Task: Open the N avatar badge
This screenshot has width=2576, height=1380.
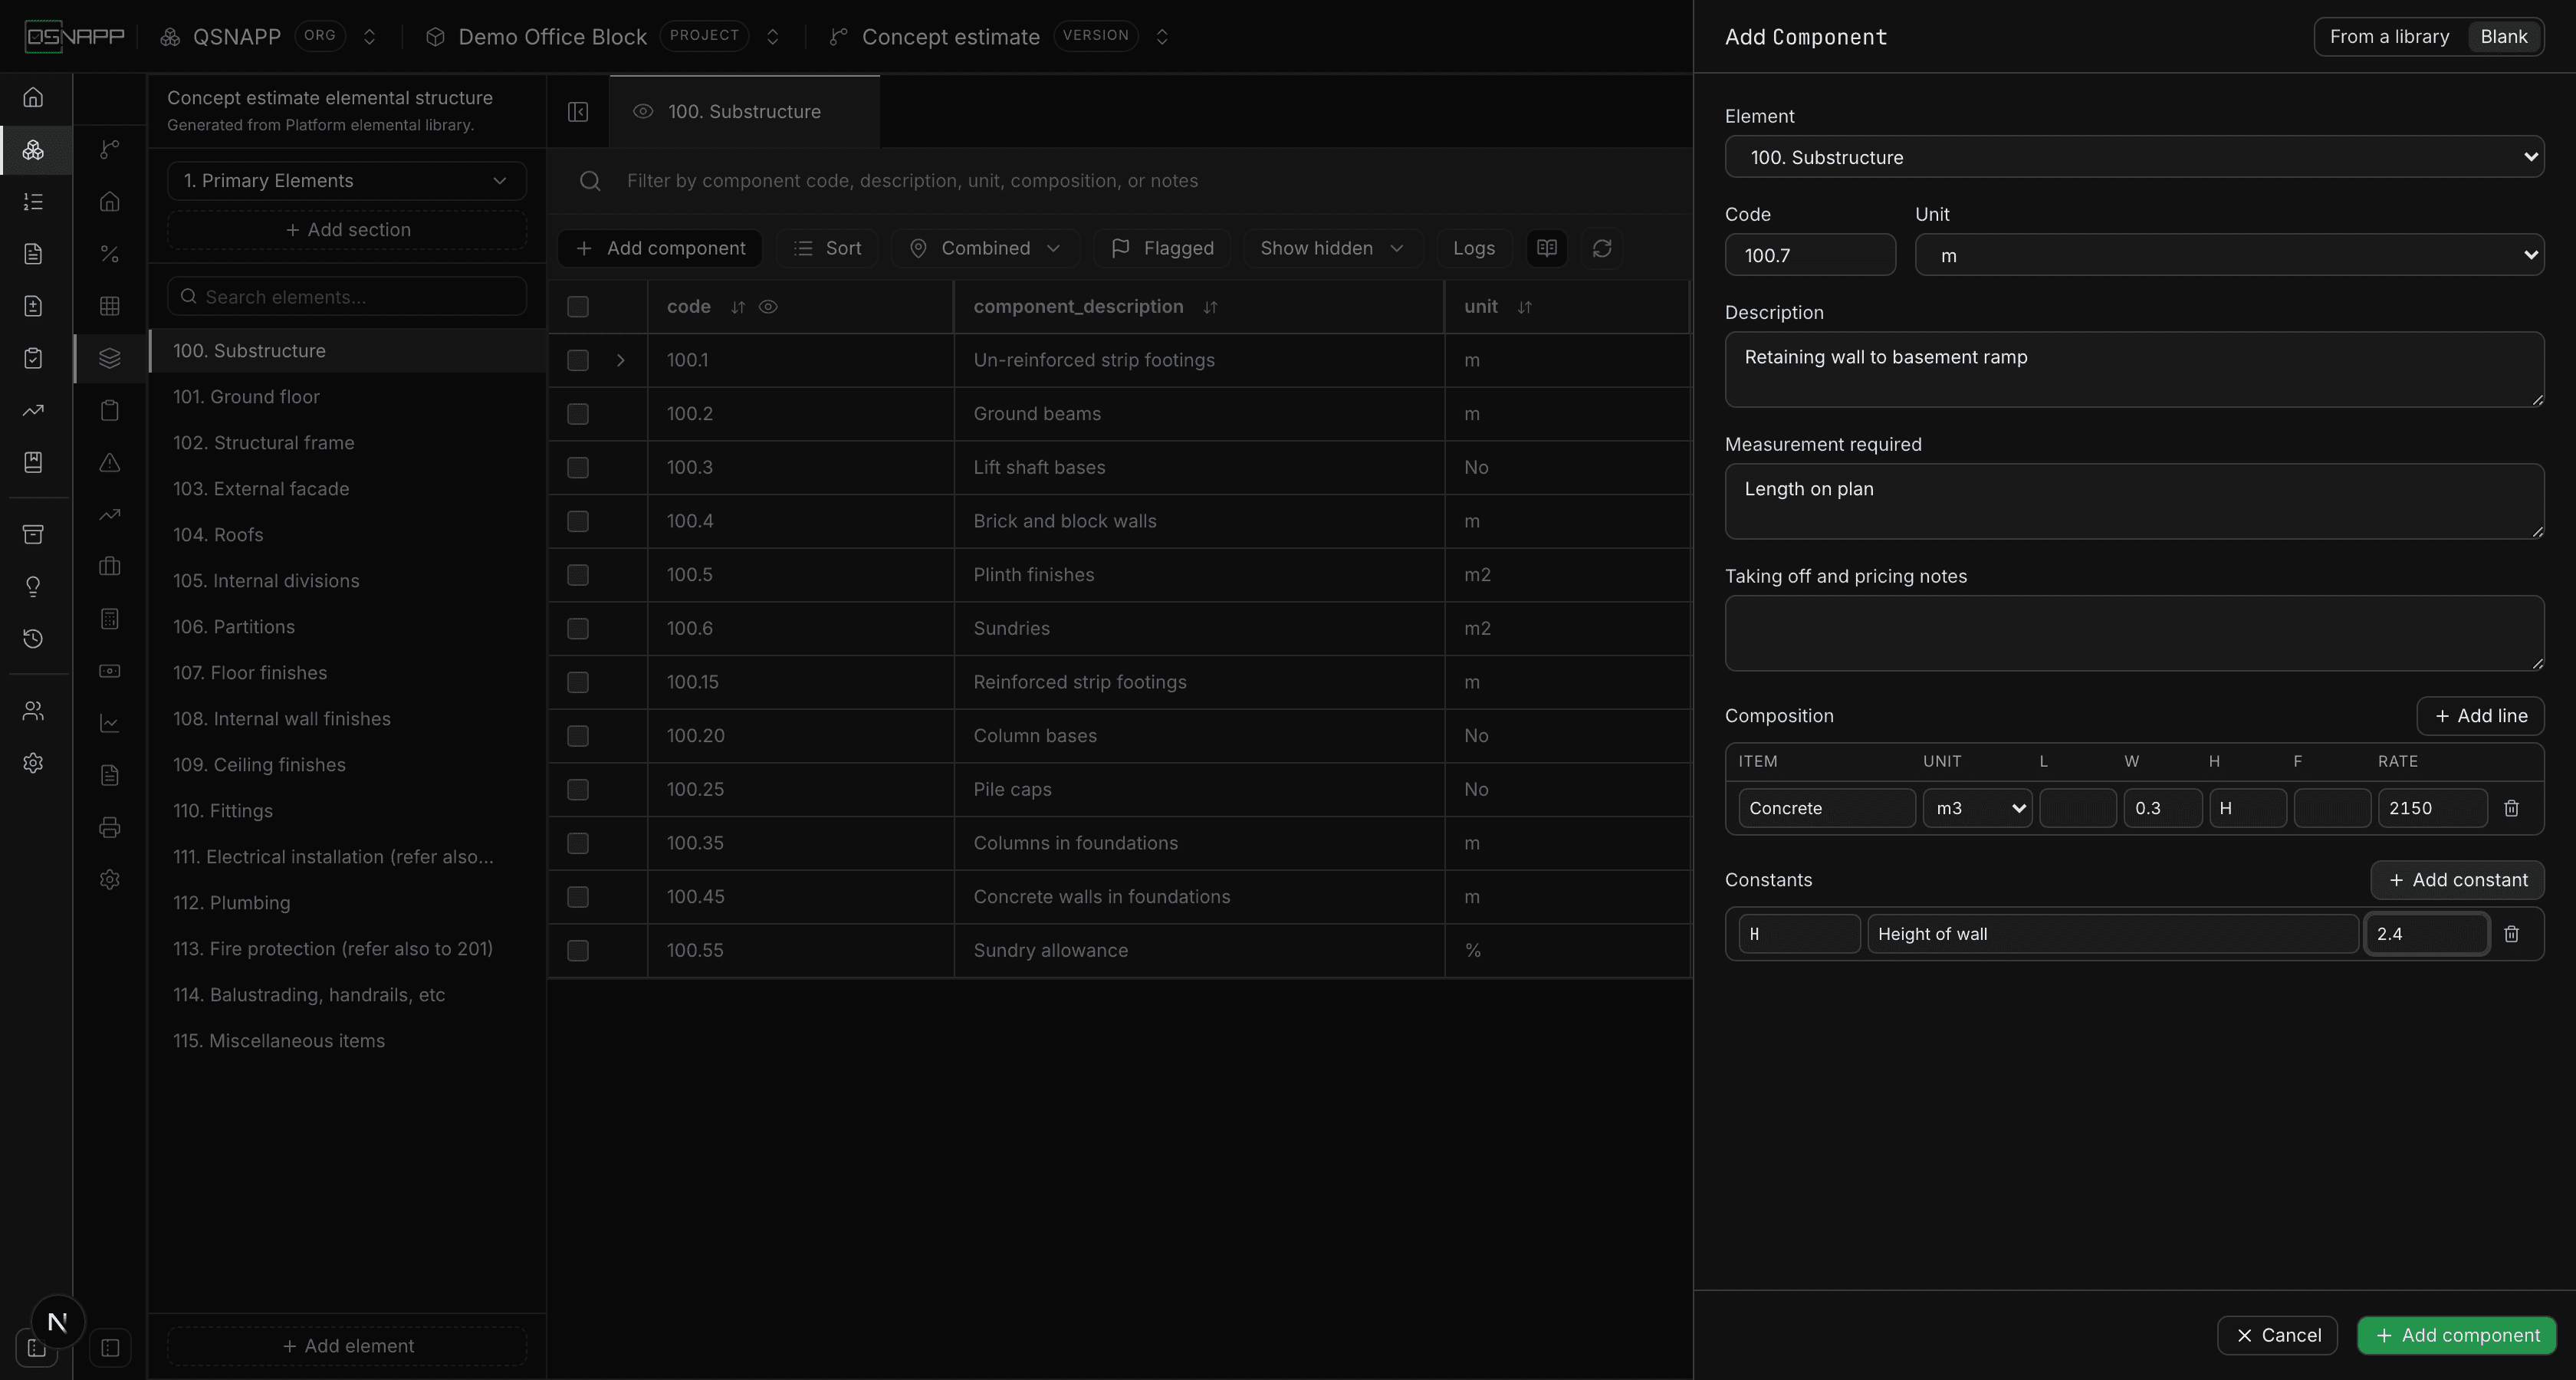Action: (x=57, y=1322)
